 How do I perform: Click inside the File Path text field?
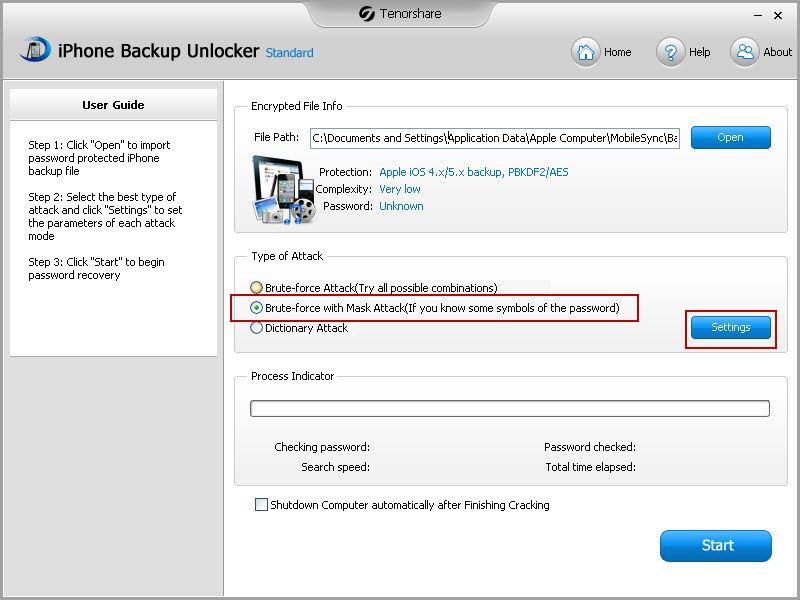click(494, 138)
